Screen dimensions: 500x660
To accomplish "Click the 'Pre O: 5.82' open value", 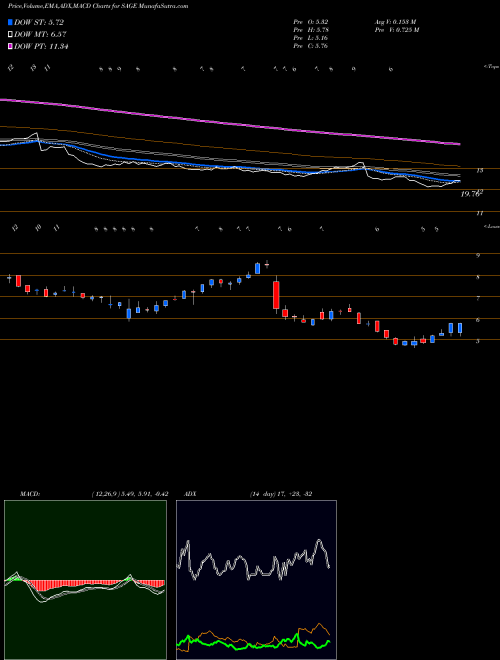I will pyautogui.click(x=311, y=21).
